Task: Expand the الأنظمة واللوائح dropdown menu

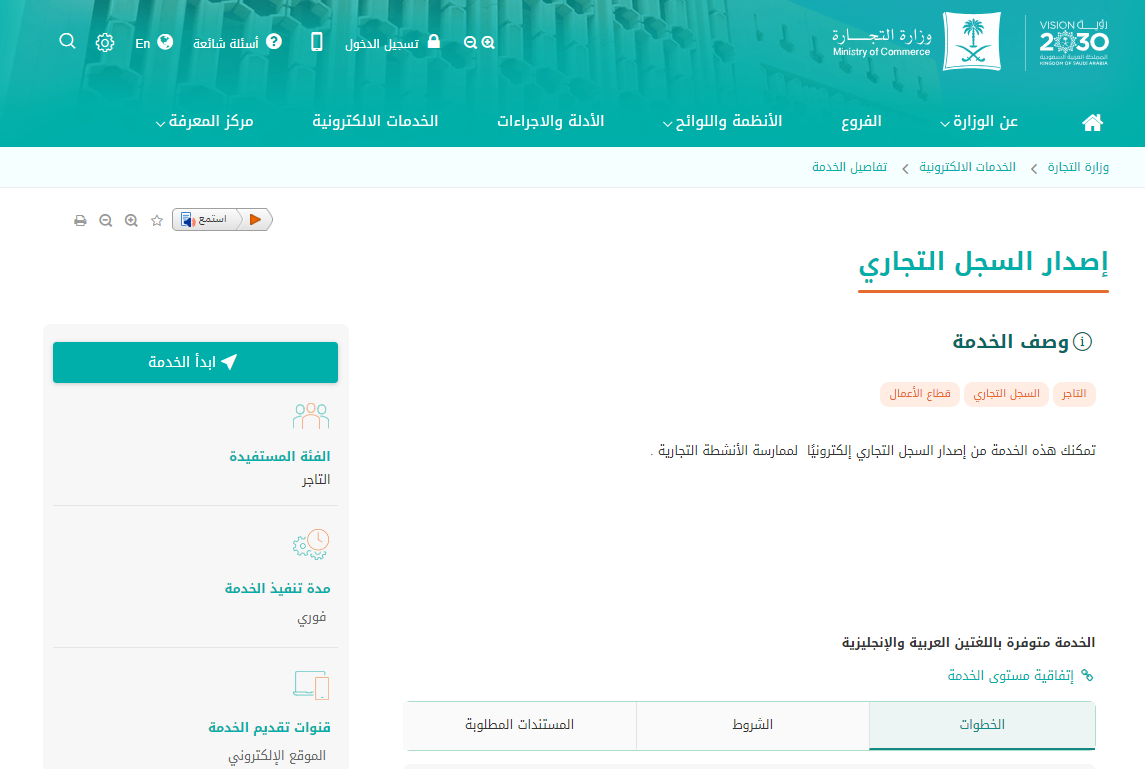Action: 722,122
